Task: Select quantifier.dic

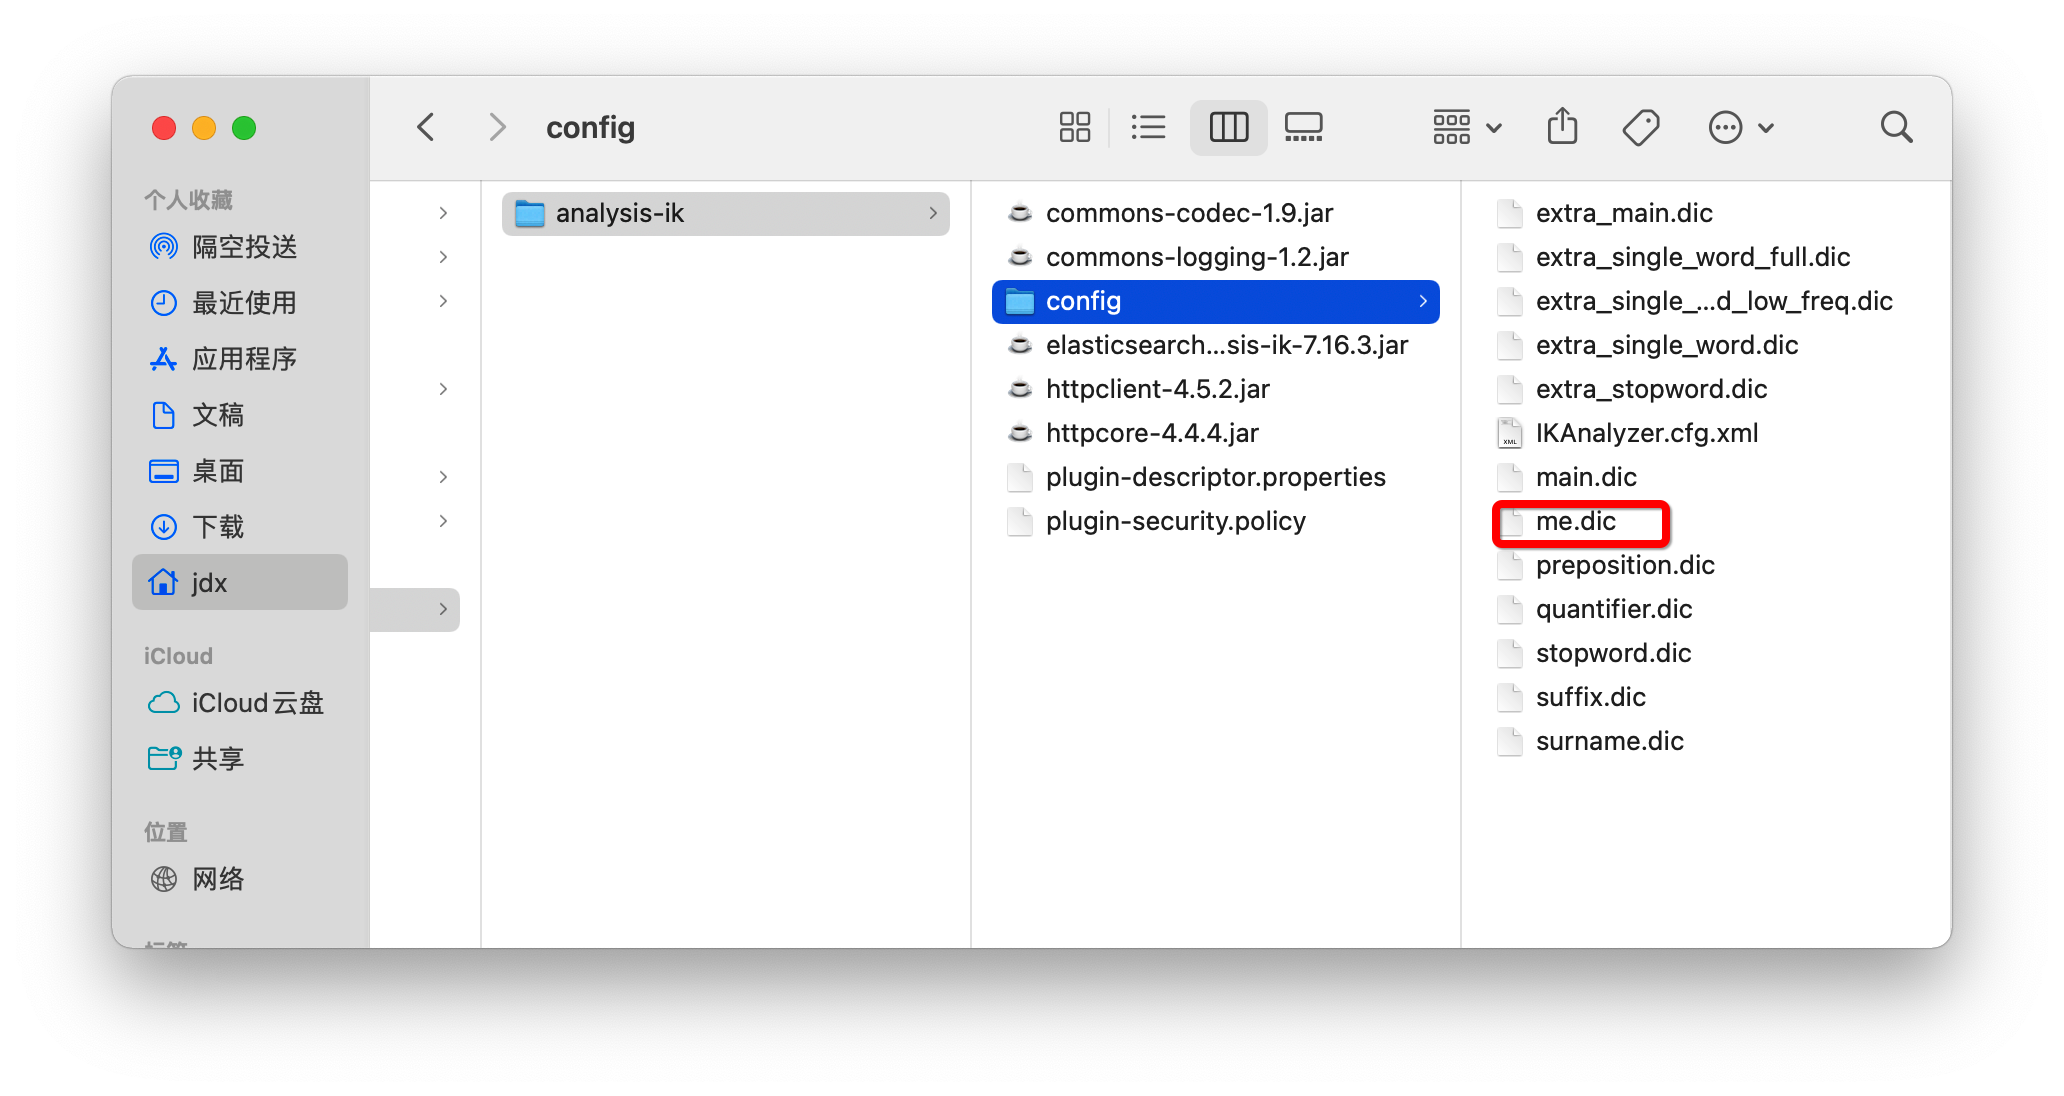Action: 1706,609
